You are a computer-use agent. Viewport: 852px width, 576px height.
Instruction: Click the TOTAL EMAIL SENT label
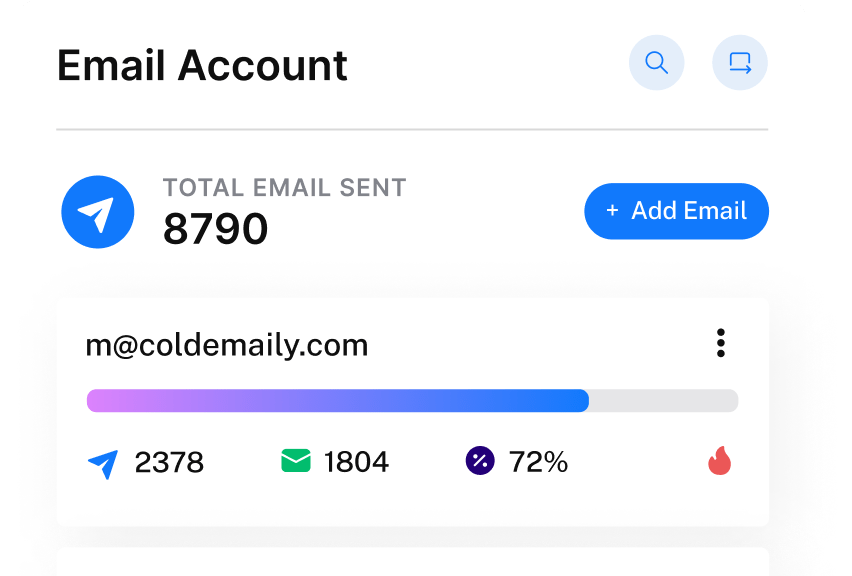pos(285,187)
